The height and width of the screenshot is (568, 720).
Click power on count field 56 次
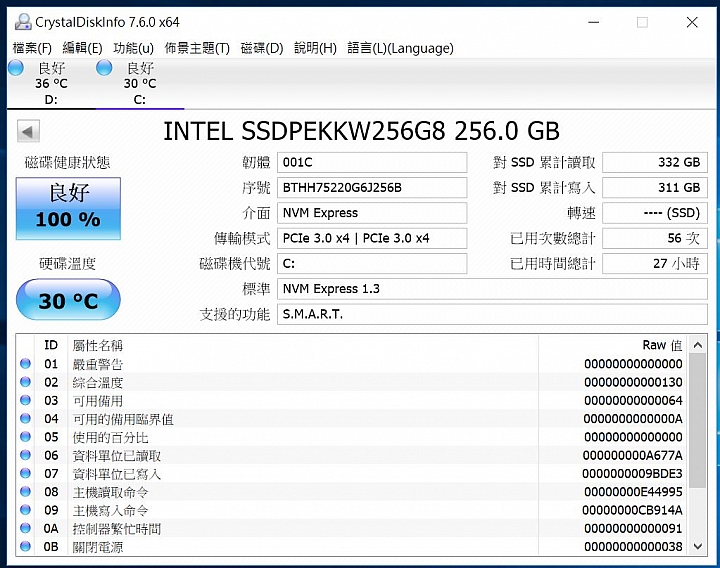point(655,238)
